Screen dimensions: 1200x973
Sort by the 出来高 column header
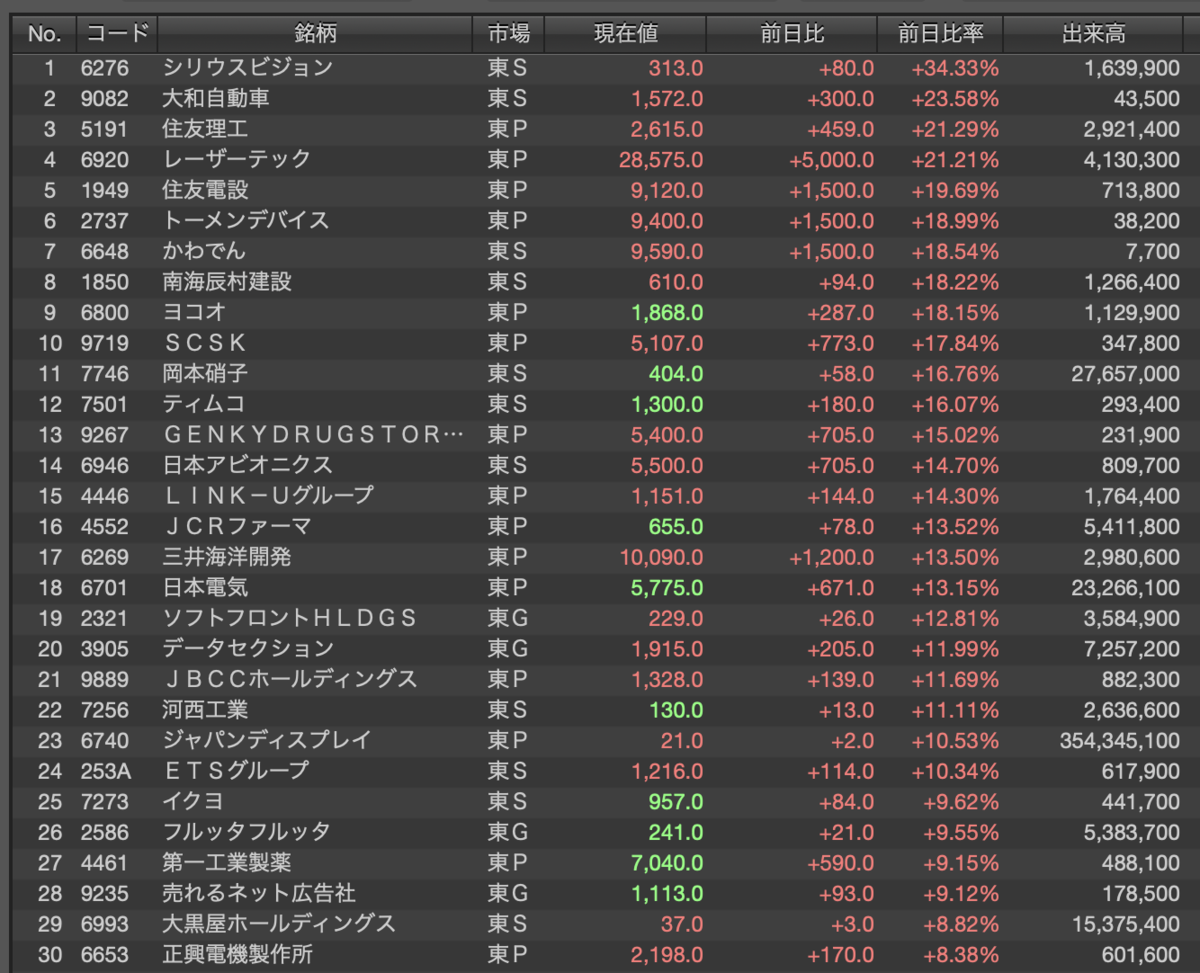[1093, 34]
